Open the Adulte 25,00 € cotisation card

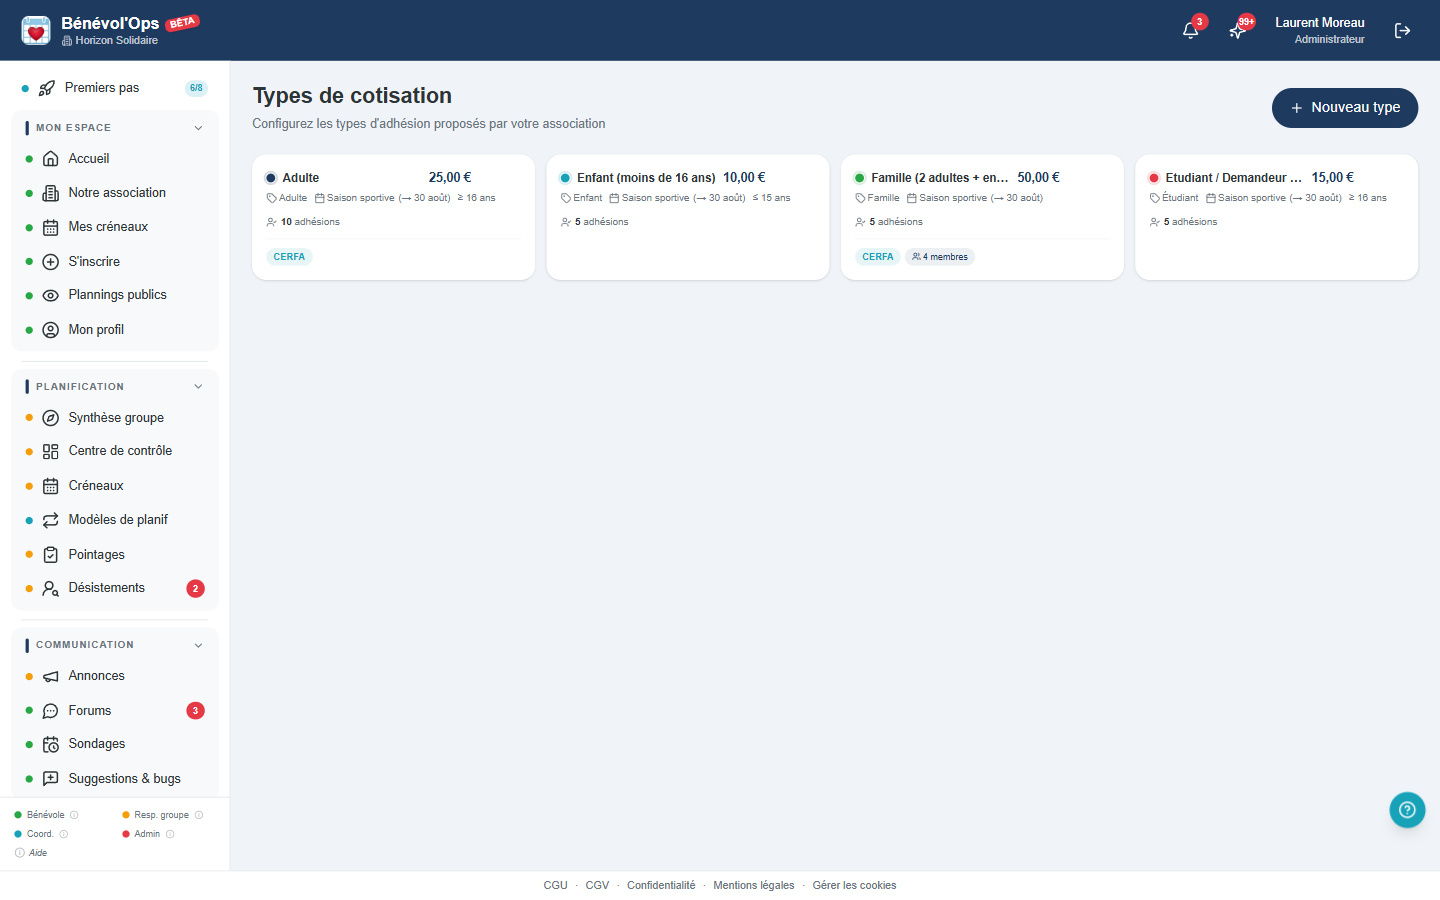[x=393, y=217]
